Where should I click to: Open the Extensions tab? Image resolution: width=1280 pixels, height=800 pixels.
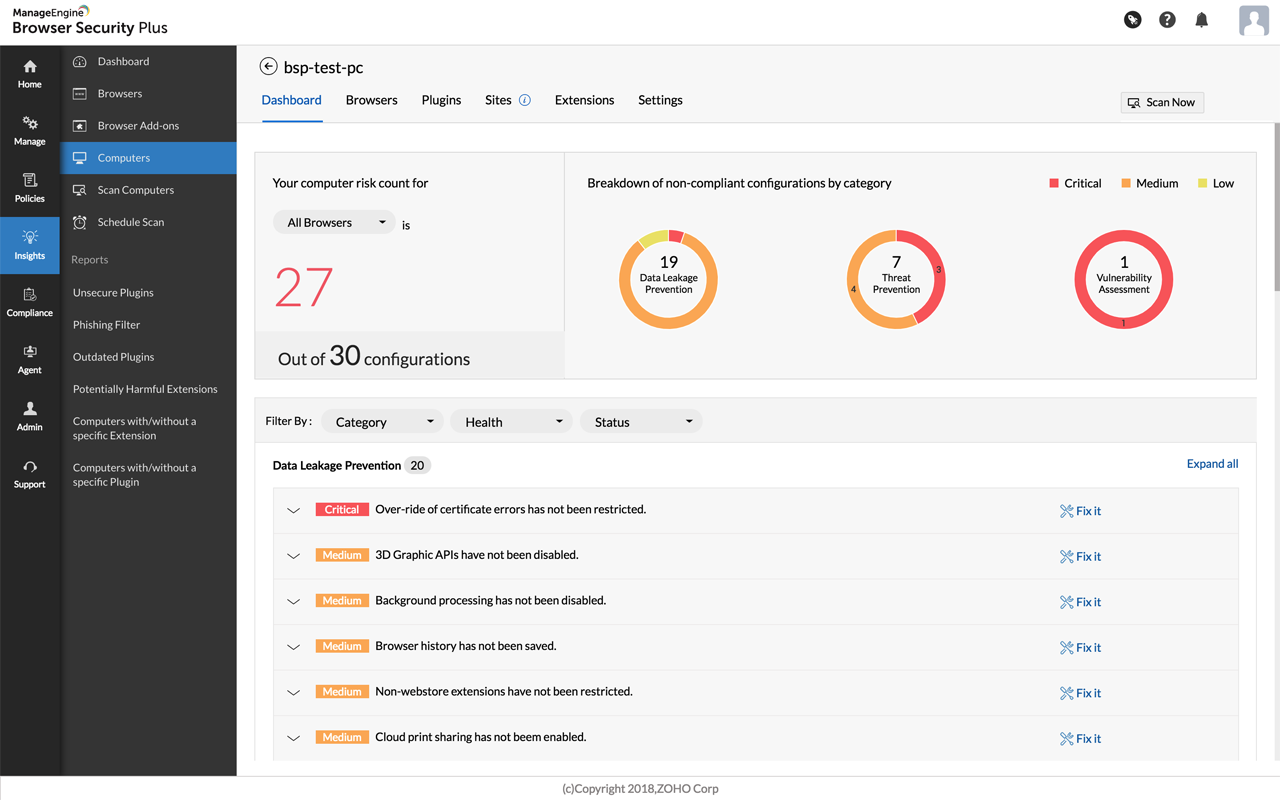pos(584,100)
